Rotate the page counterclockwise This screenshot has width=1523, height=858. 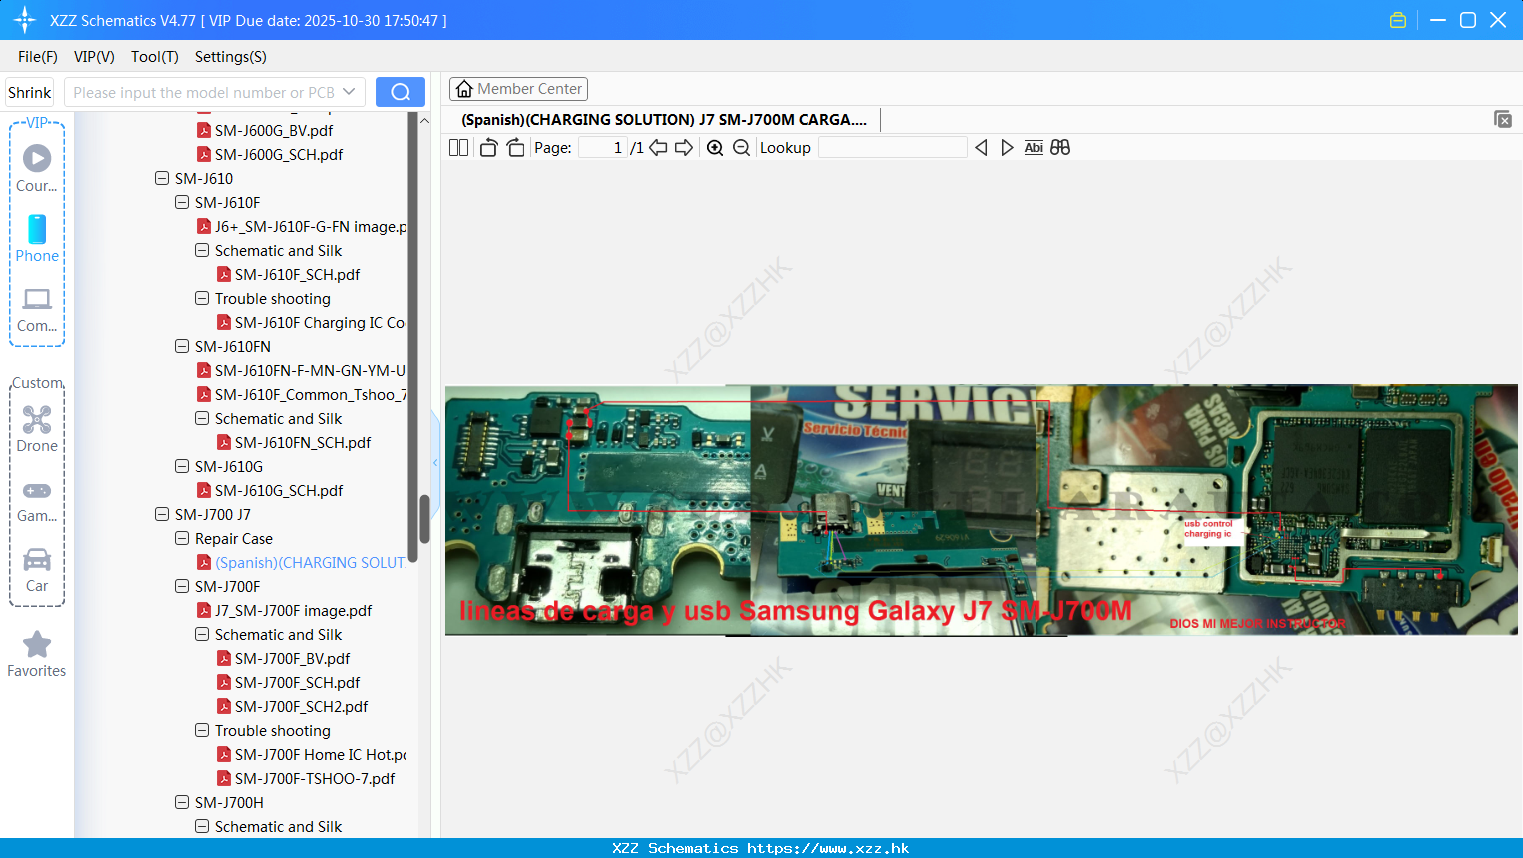tap(489, 147)
